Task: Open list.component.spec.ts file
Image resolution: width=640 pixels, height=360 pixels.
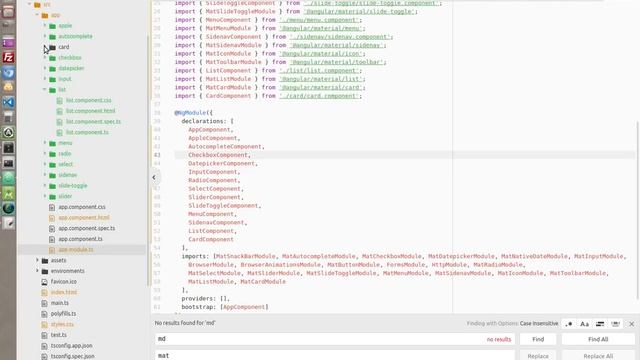Action: pyautogui.click(x=93, y=122)
